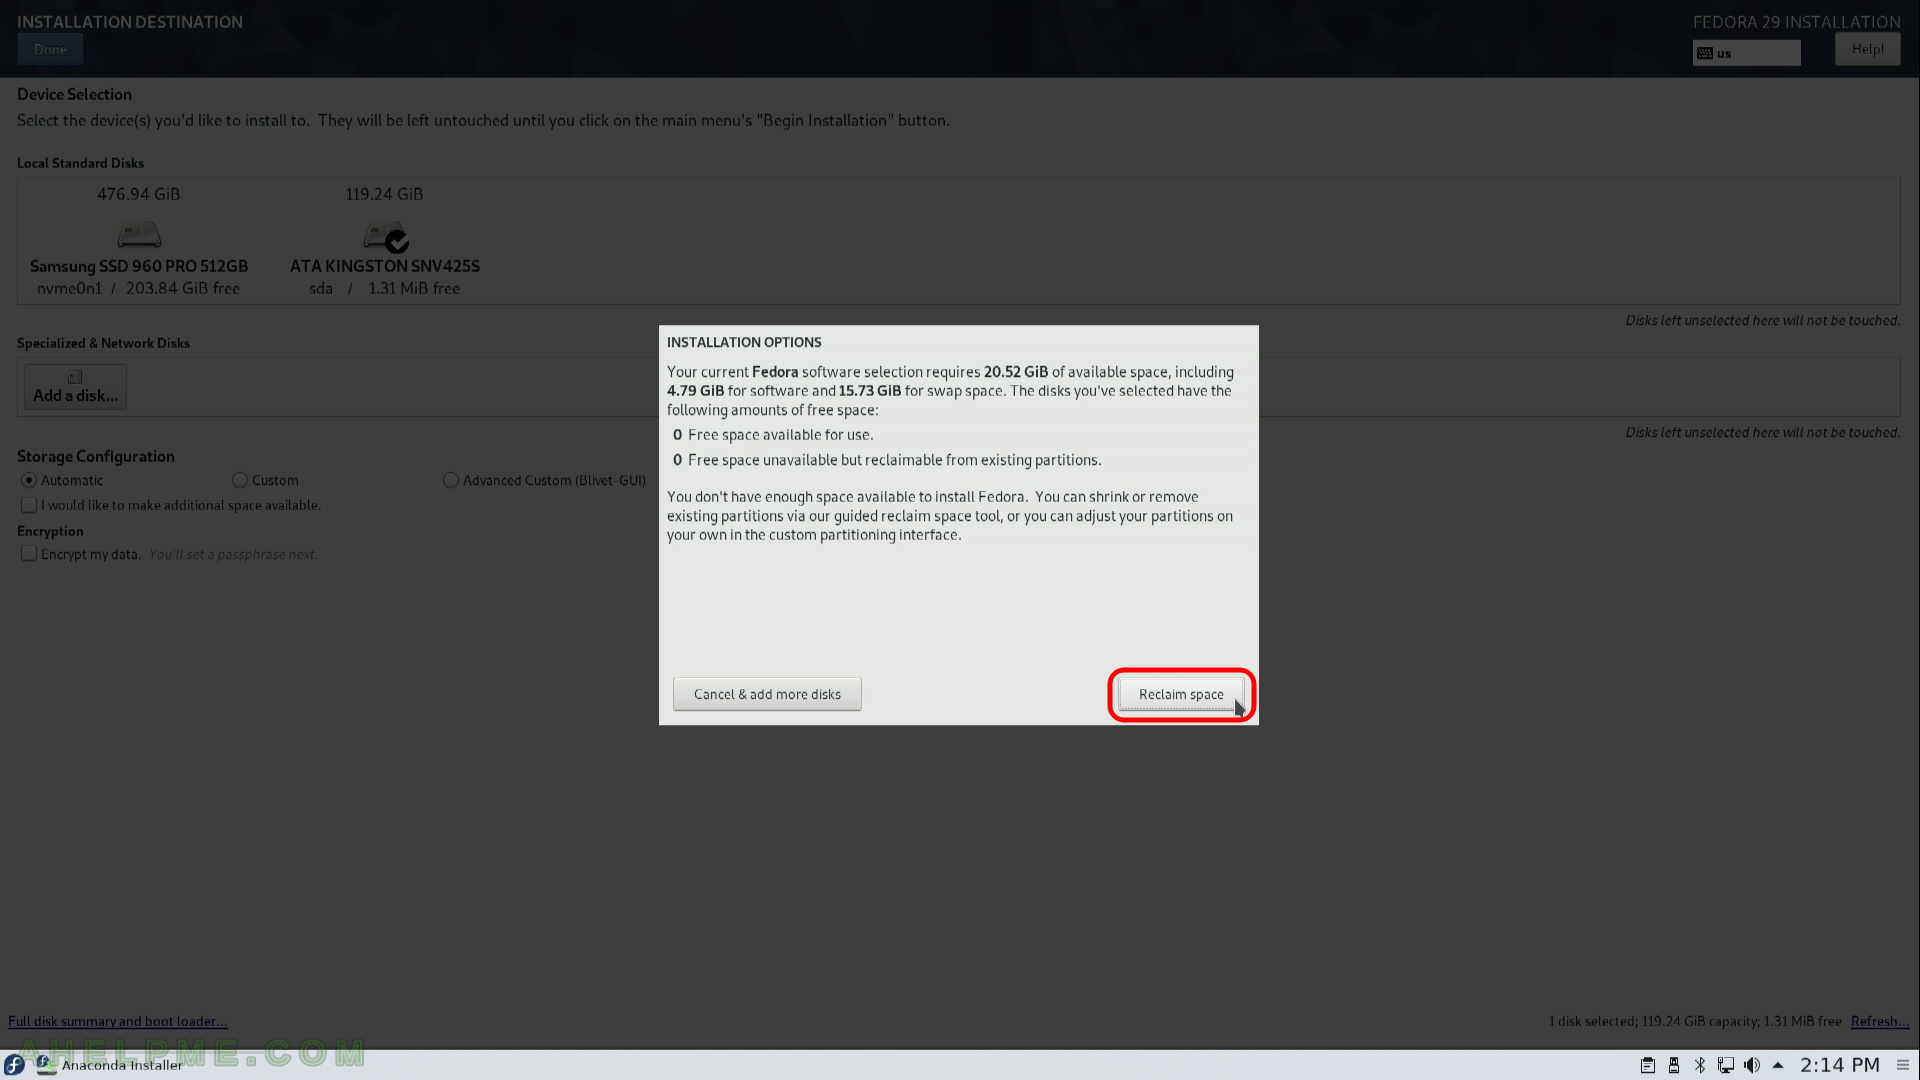Click the 'nvme0n1 / 203.84 GiB free' label
This screenshot has height=1080, width=1920.
point(139,288)
